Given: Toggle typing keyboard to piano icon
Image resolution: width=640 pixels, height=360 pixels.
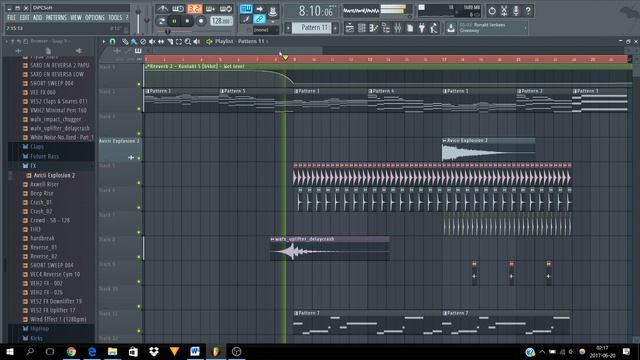Looking at the screenshot, I should click(x=246, y=9).
